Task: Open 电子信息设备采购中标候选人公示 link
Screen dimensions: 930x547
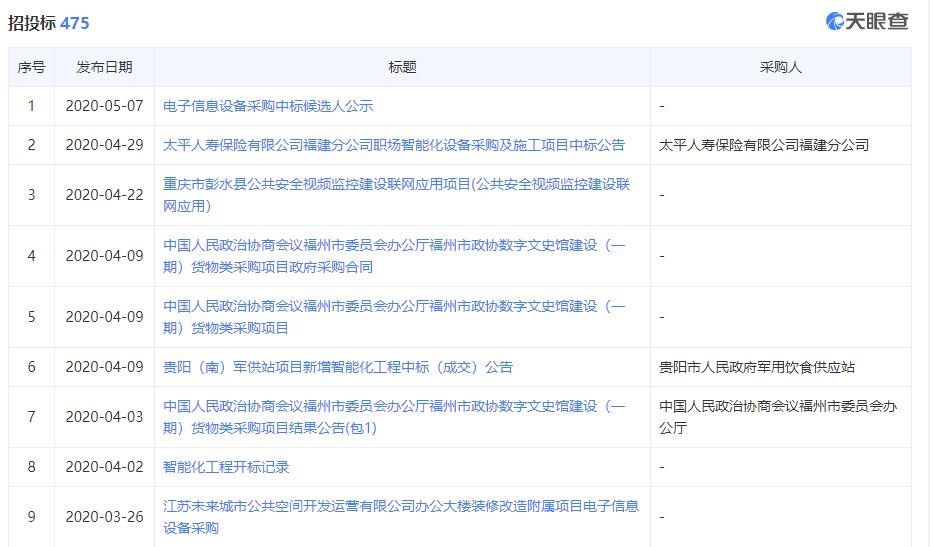Action: tap(268, 106)
